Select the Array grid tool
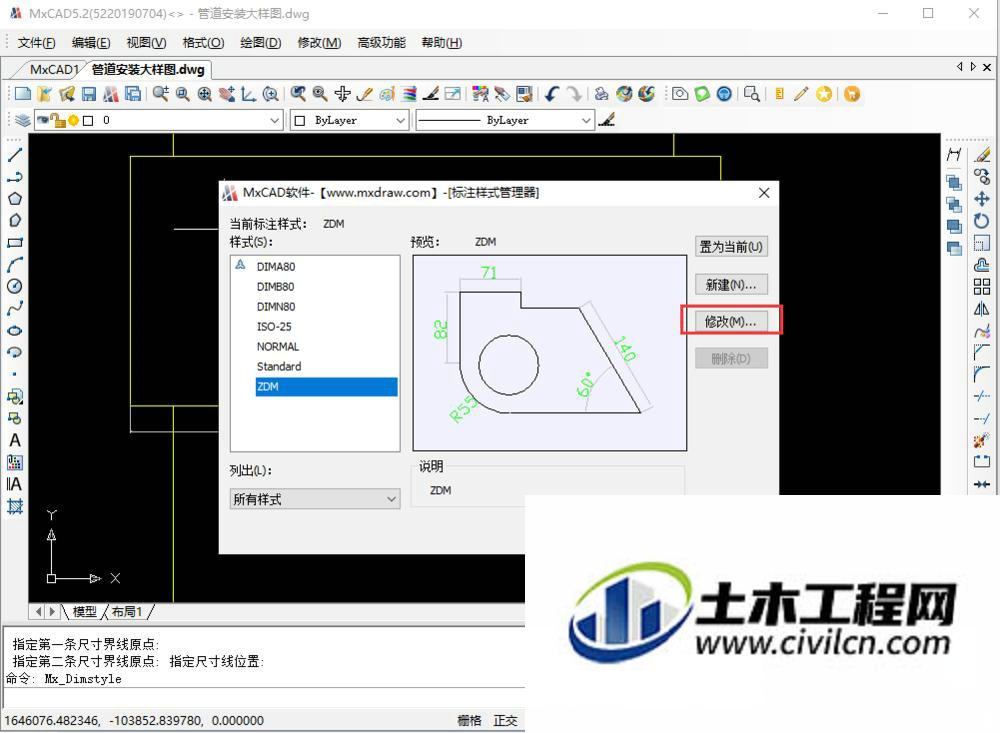 point(982,287)
